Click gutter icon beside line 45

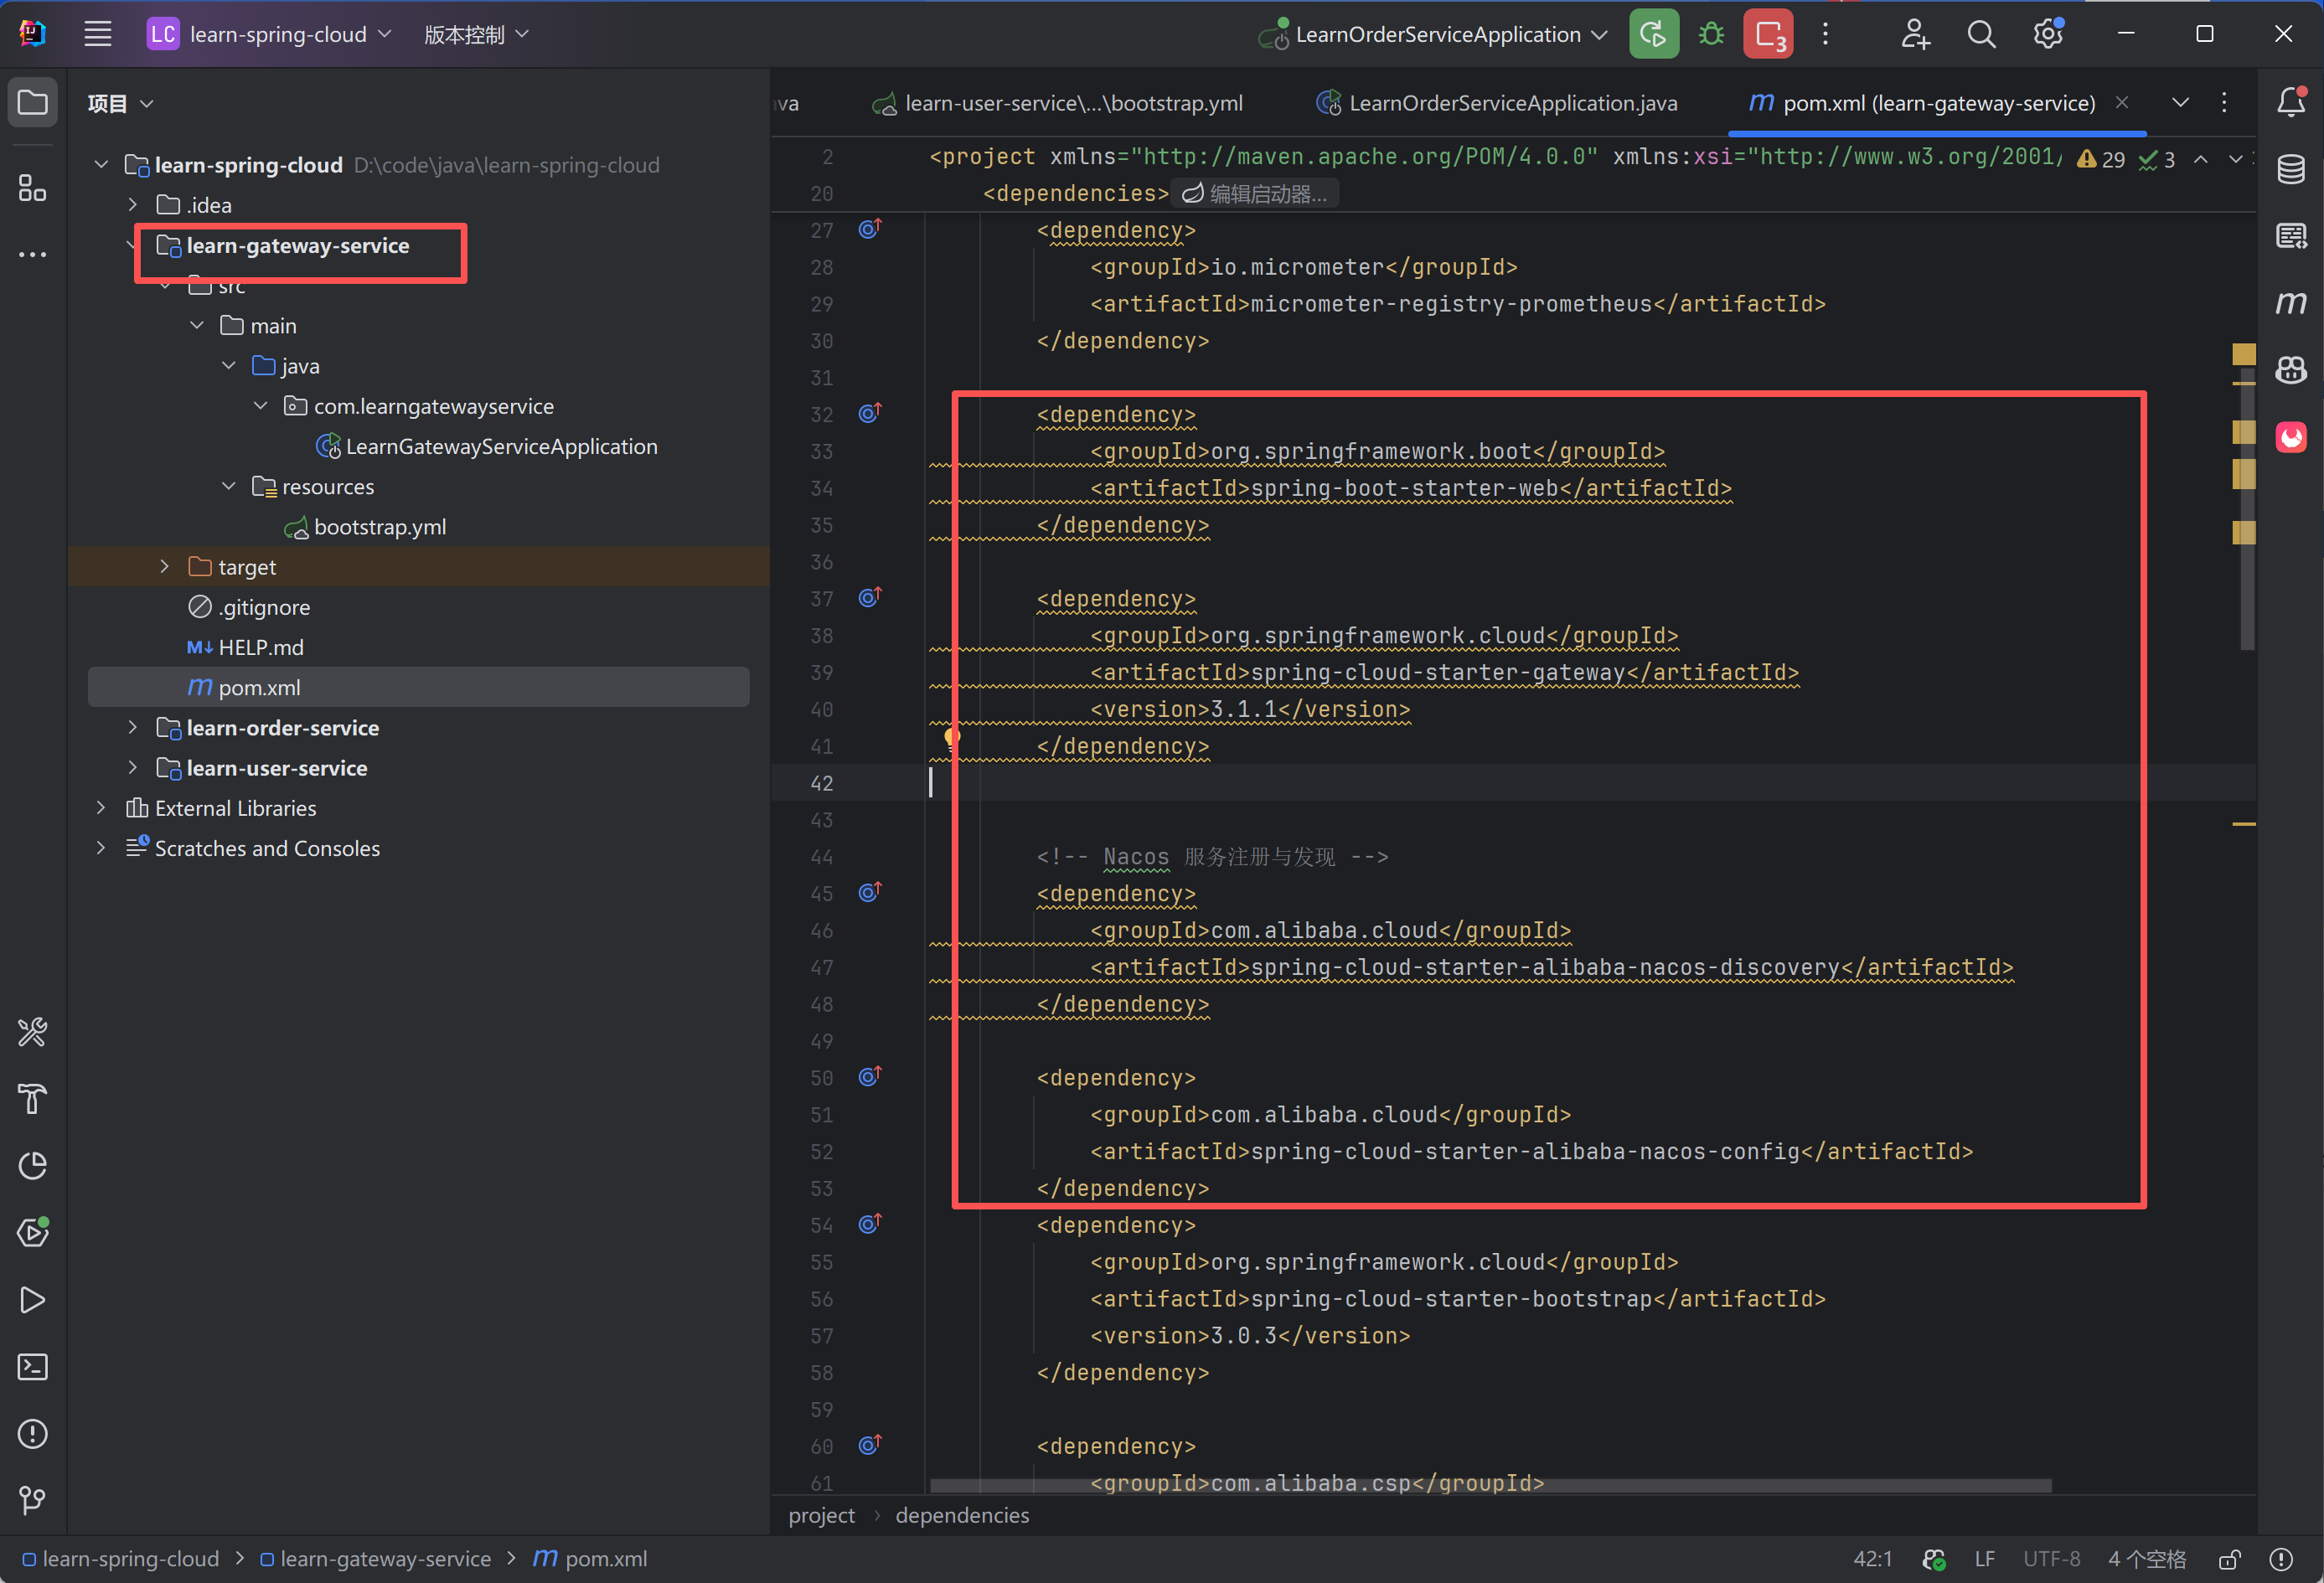pos(870,892)
